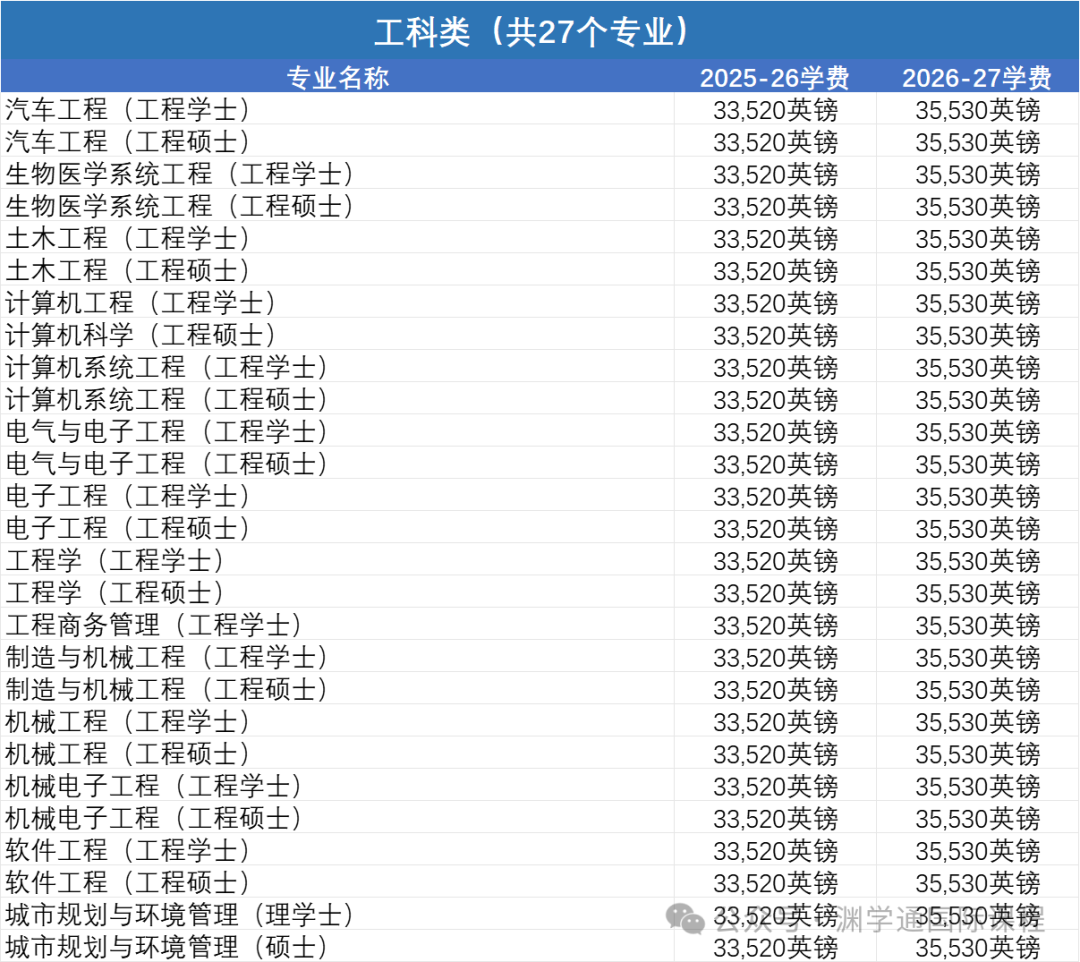Screen dimensions: 1080x962
Task: Select the 土木工程（工程学士）cell
Action: coord(128,239)
